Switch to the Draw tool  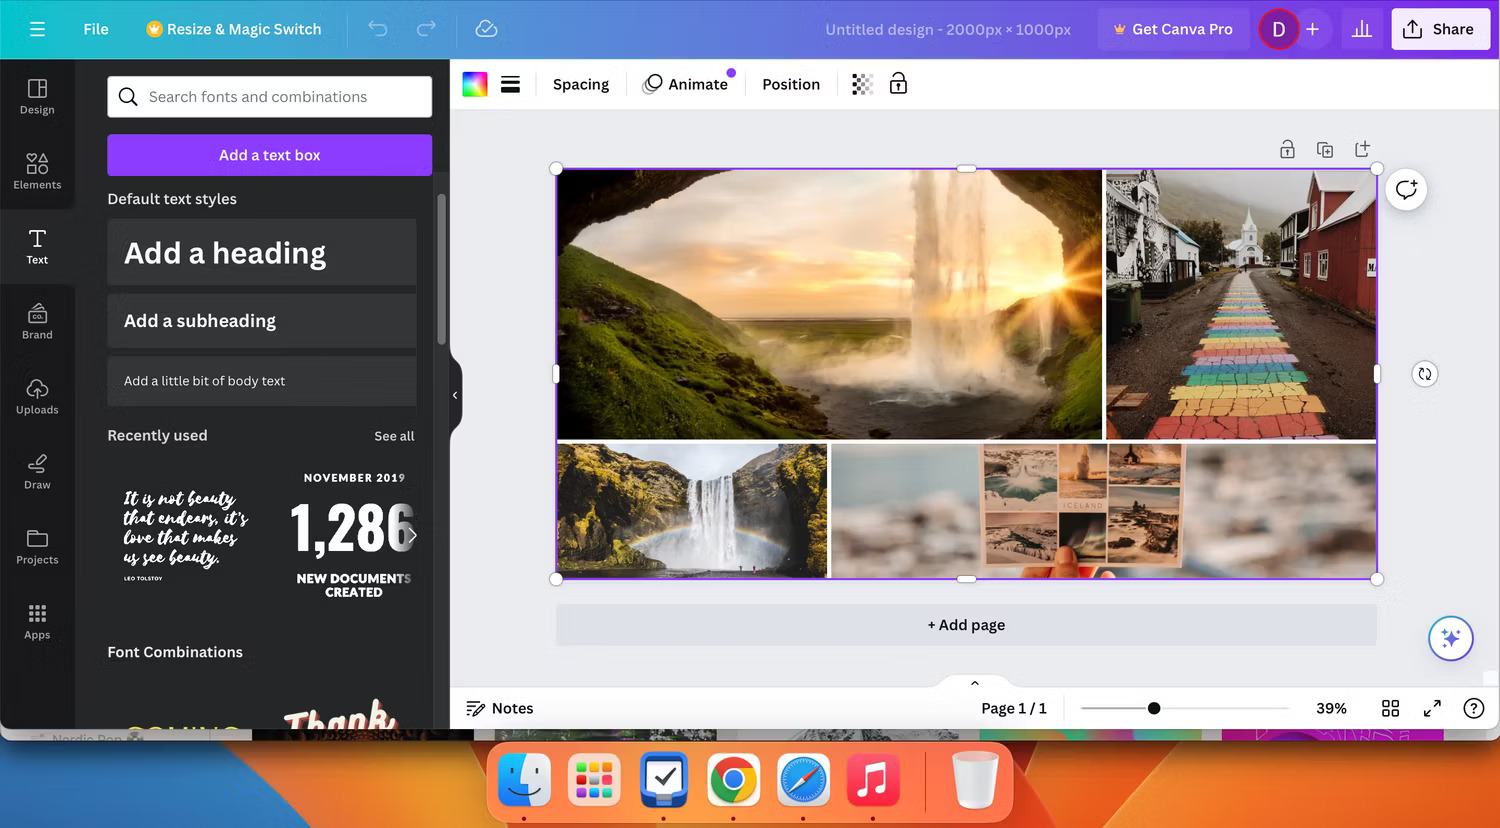pyautogui.click(x=37, y=470)
